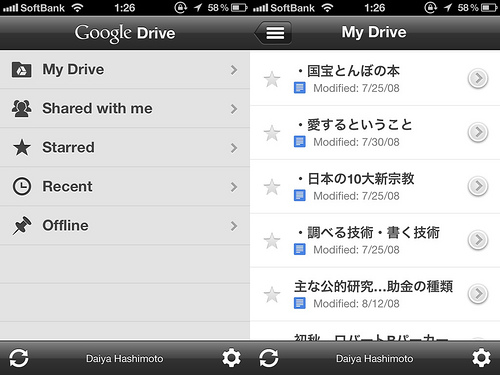Toggle star for 愛するということ
Image resolution: width=500 pixels, height=375 pixels.
(272, 133)
